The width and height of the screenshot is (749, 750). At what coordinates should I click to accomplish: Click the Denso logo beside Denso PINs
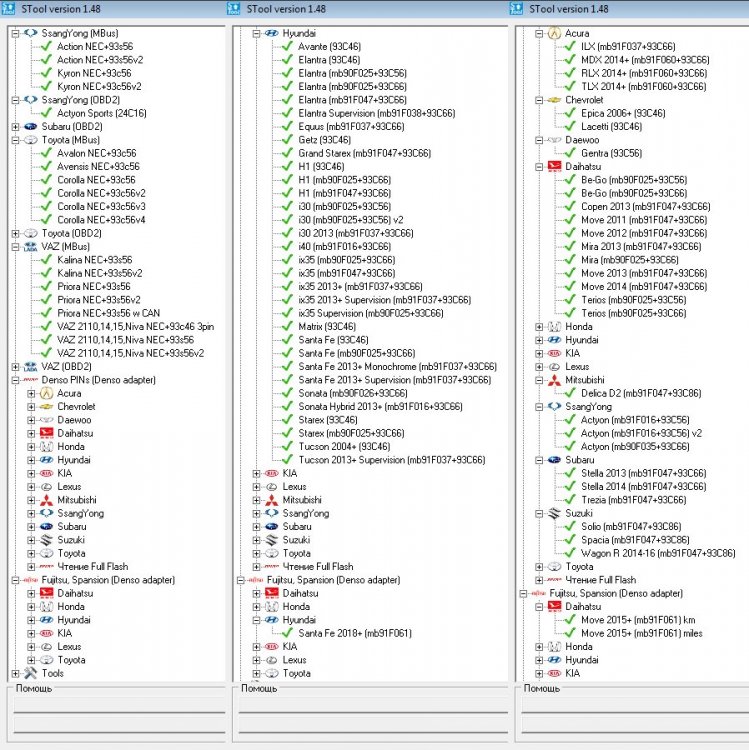[31, 380]
